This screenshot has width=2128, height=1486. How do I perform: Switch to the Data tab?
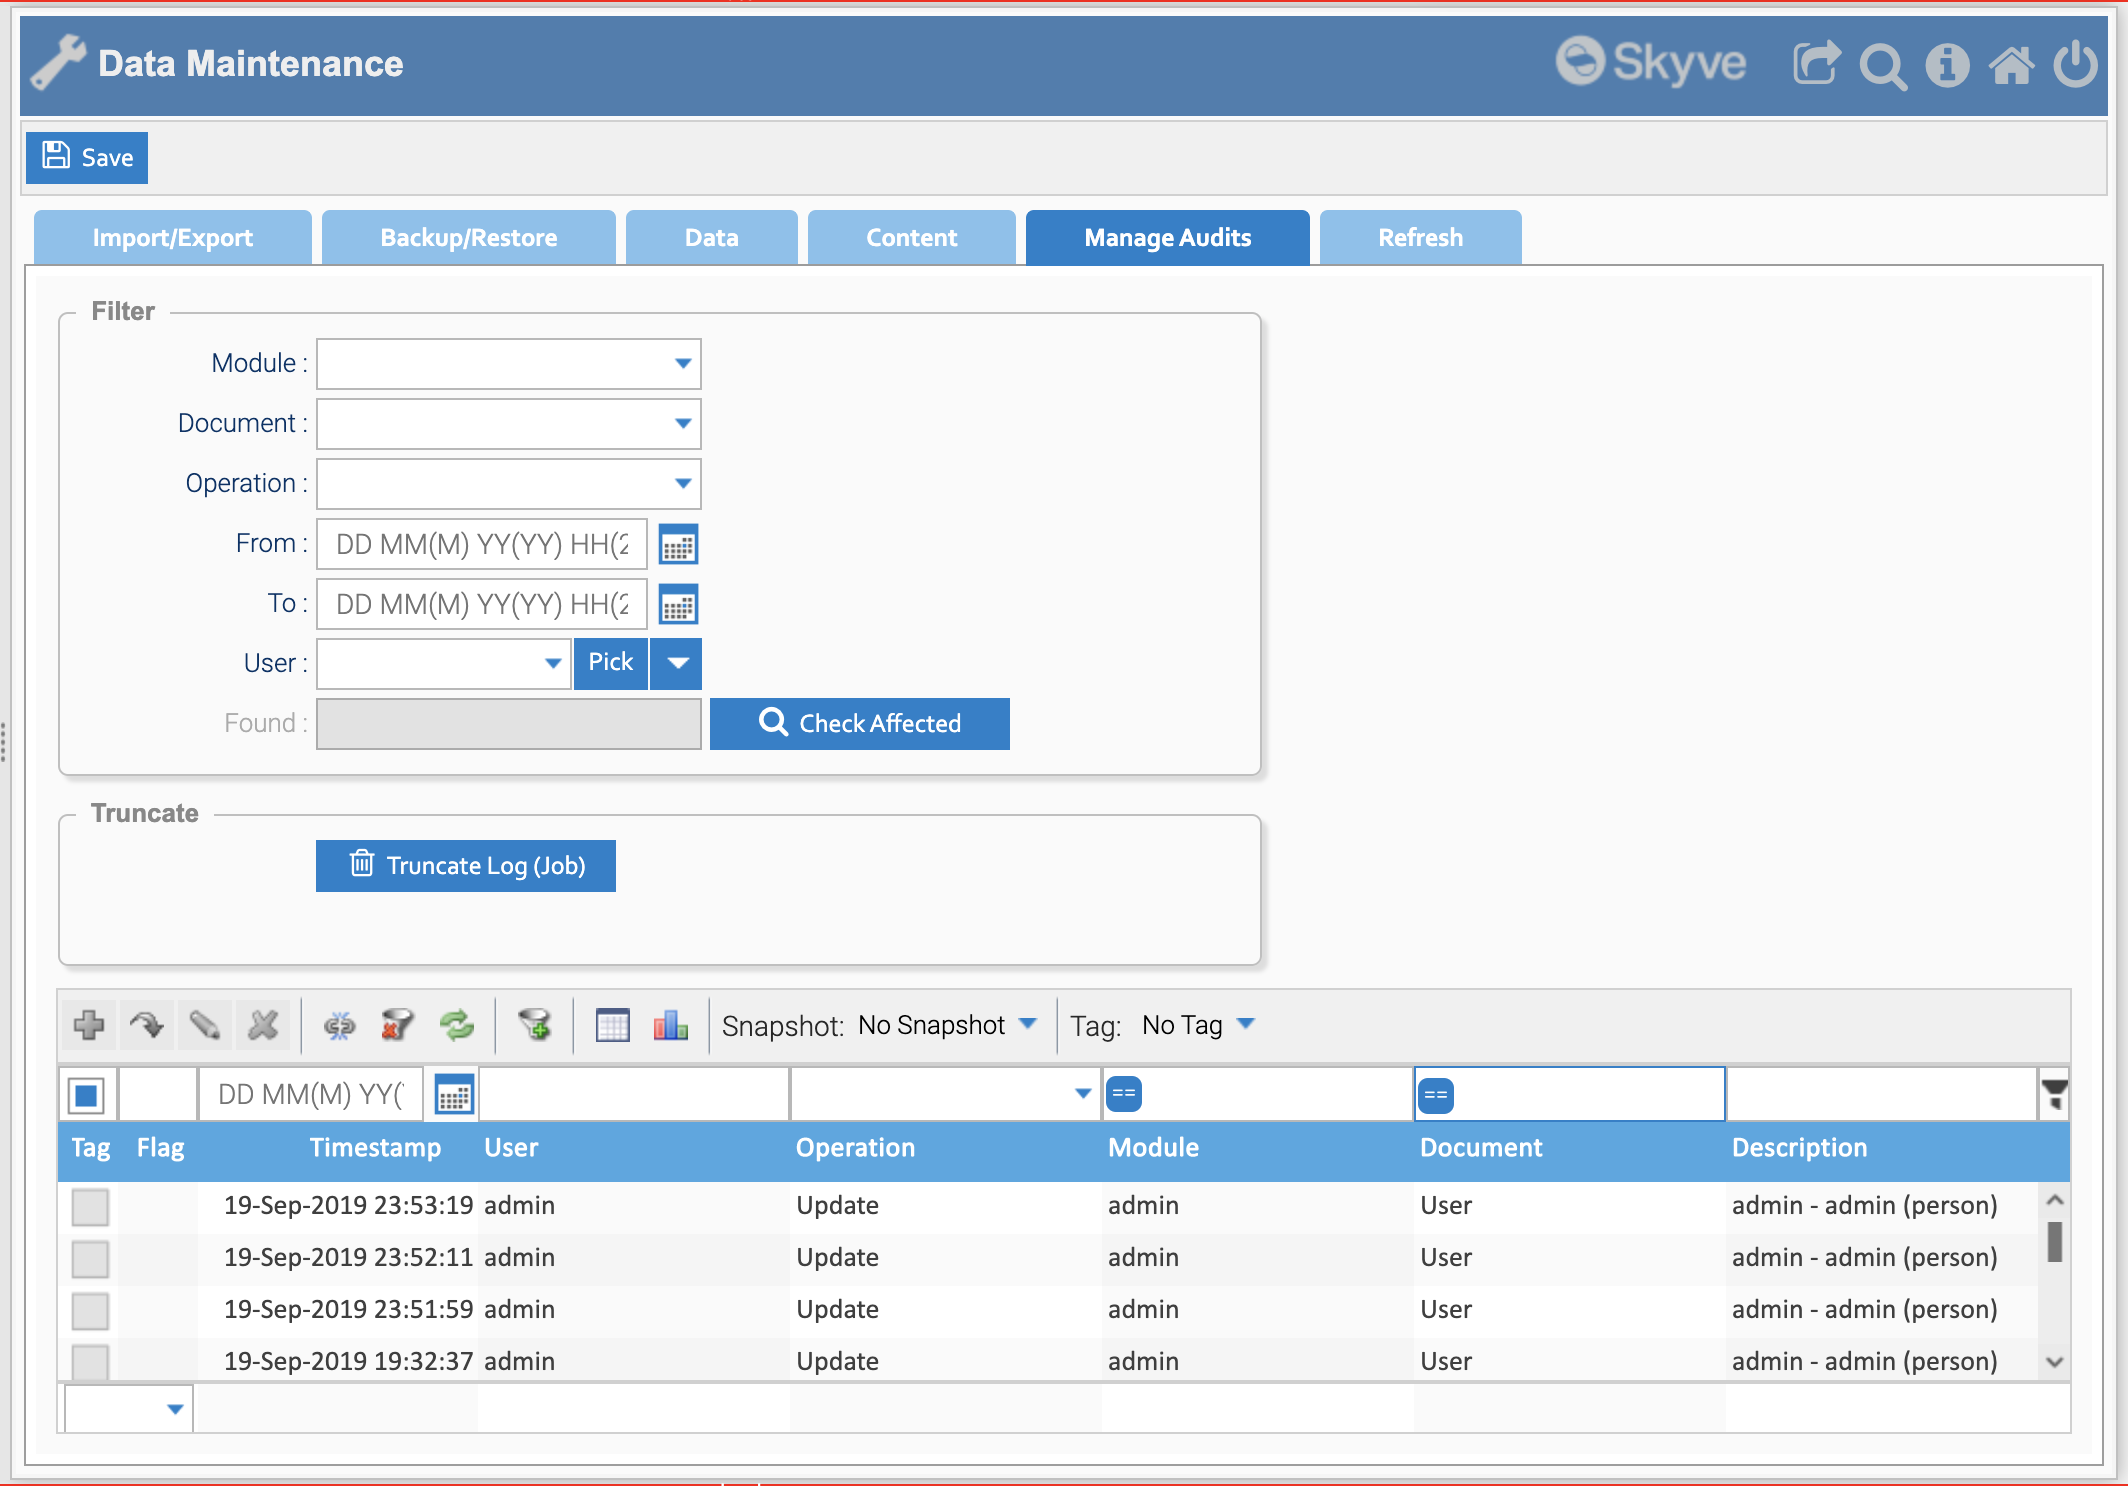[712, 237]
